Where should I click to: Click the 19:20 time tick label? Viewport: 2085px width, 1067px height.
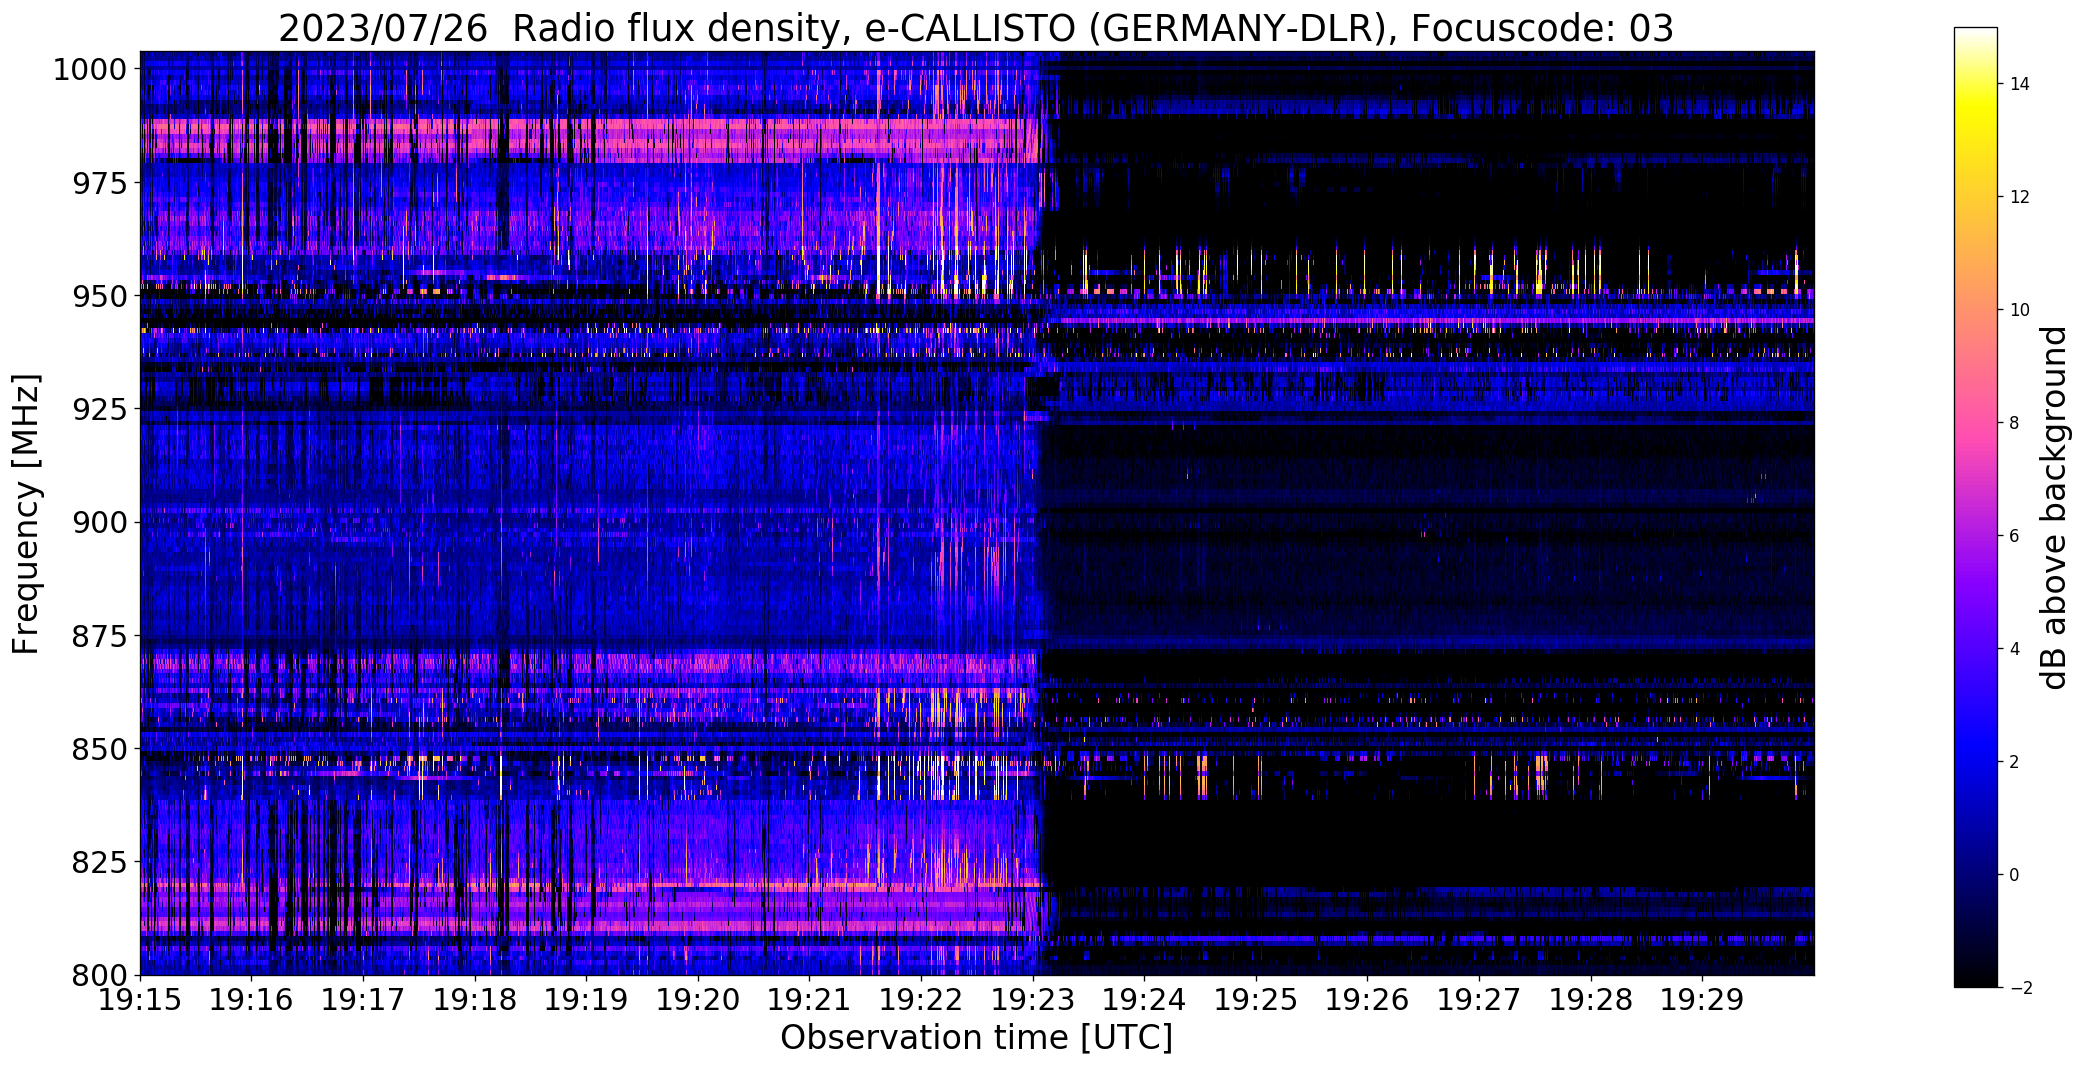pos(698,1000)
